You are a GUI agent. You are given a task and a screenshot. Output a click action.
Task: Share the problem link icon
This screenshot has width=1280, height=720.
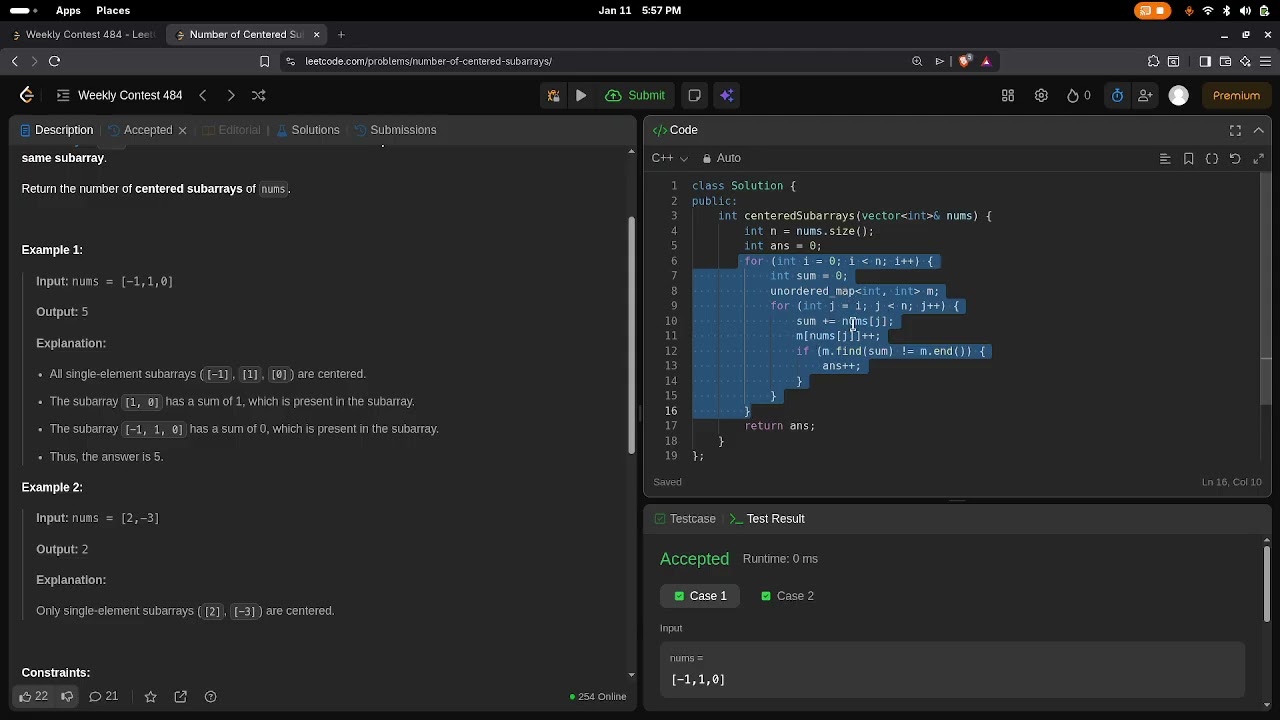[181, 697]
